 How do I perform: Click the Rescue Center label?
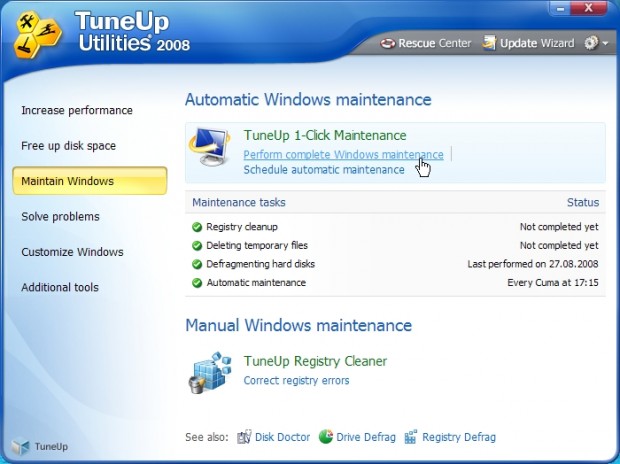click(x=435, y=43)
